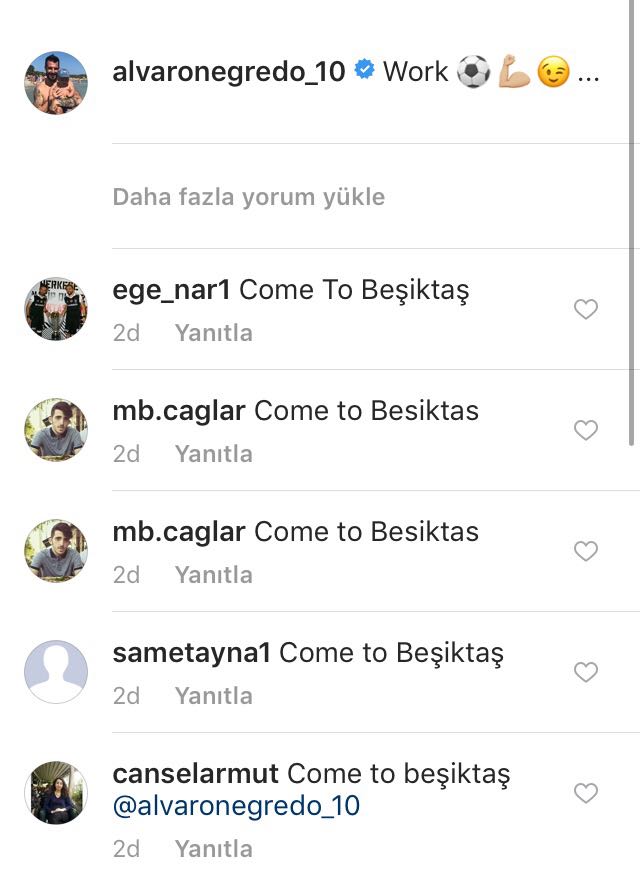
Task: Like ege_nar1's comment with heart icon
Action: pos(585,309)
